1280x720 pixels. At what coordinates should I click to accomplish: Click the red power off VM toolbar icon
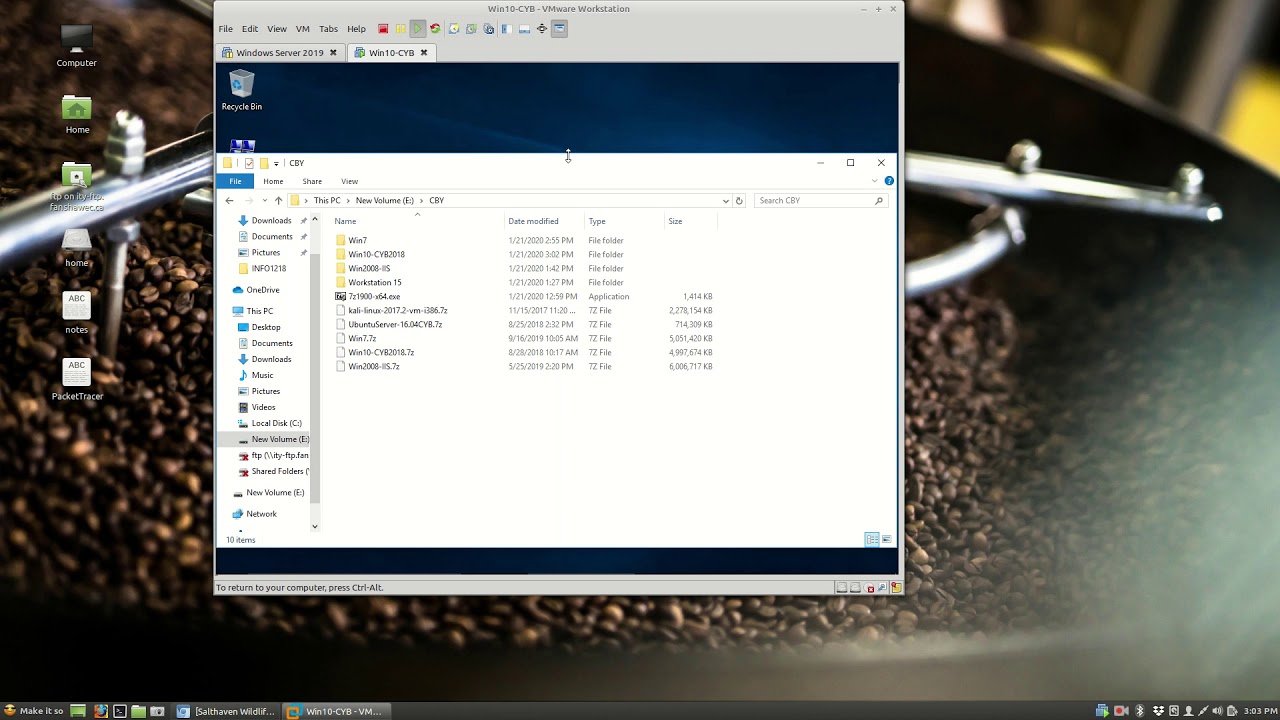pos(383,29)
